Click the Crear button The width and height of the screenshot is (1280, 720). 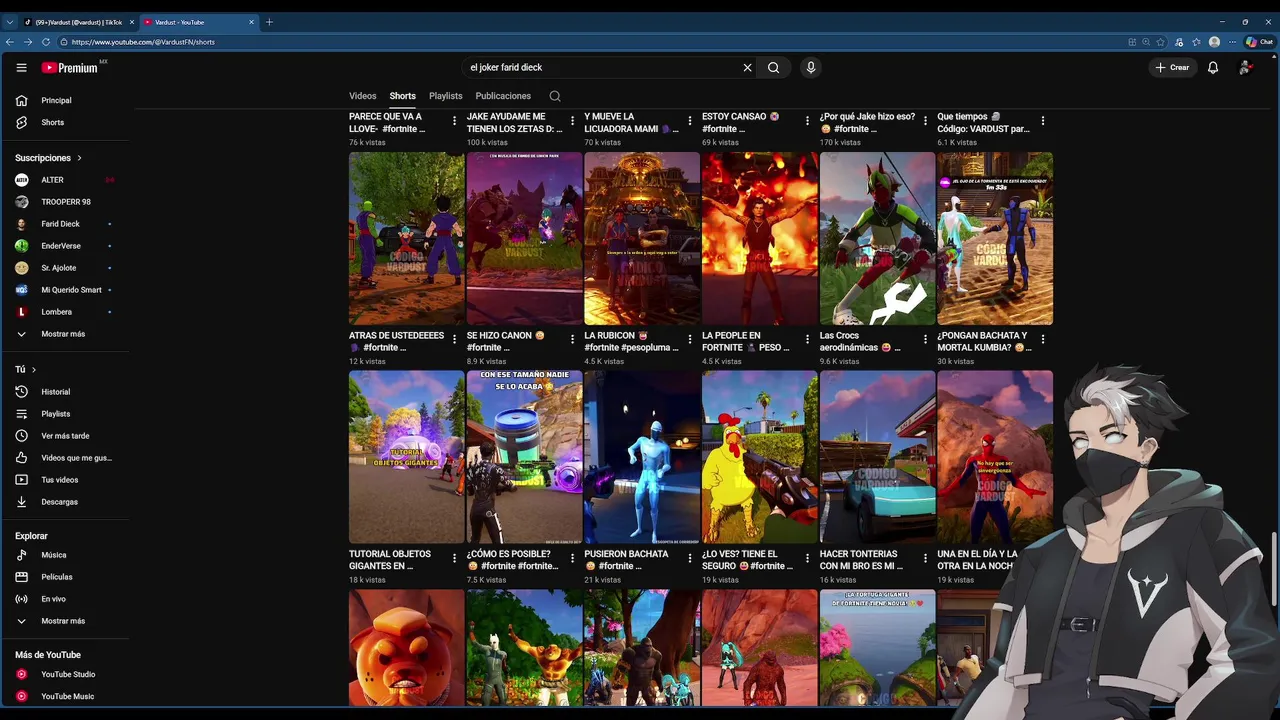1172,67
